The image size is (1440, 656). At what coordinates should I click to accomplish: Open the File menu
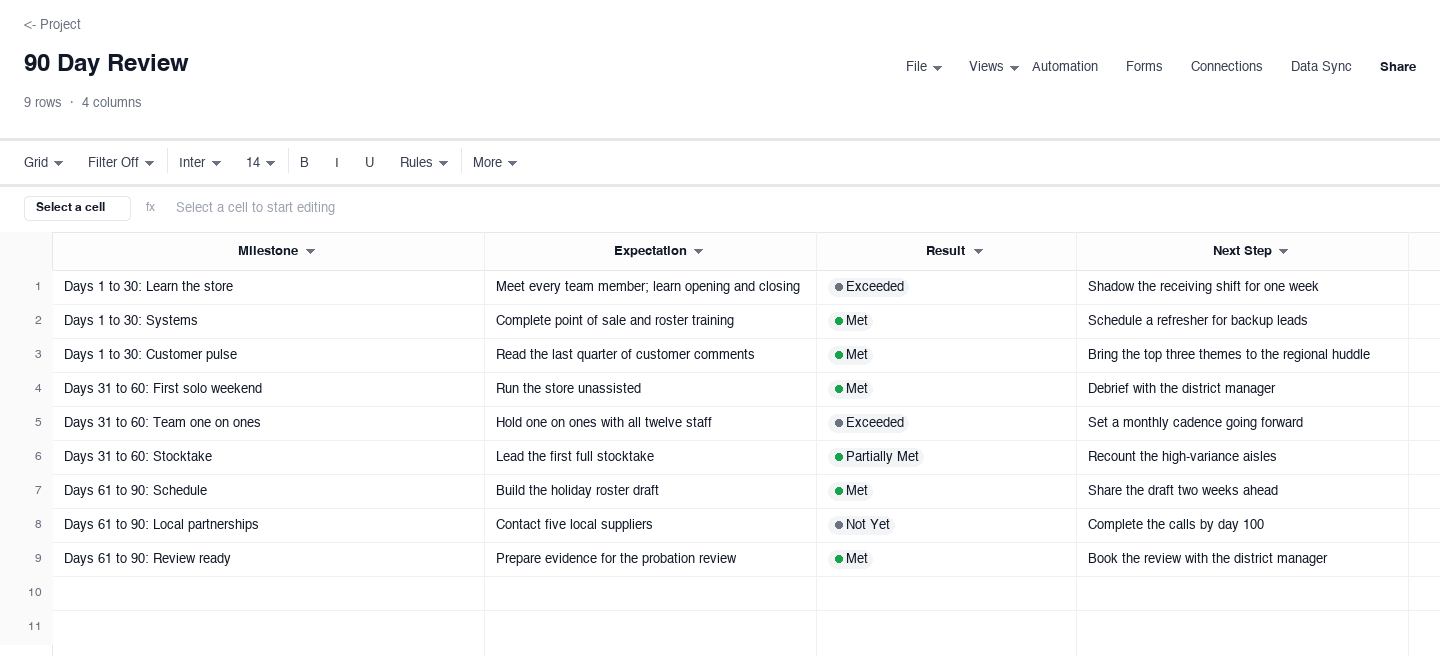pos(923,67)
